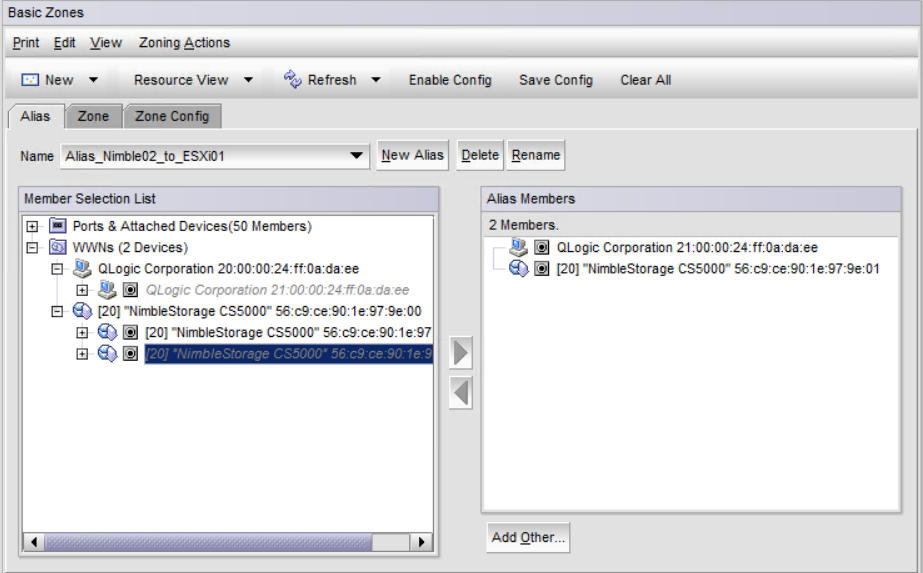Collapse the WWNs (2 Devices) node

click(32, 247)
